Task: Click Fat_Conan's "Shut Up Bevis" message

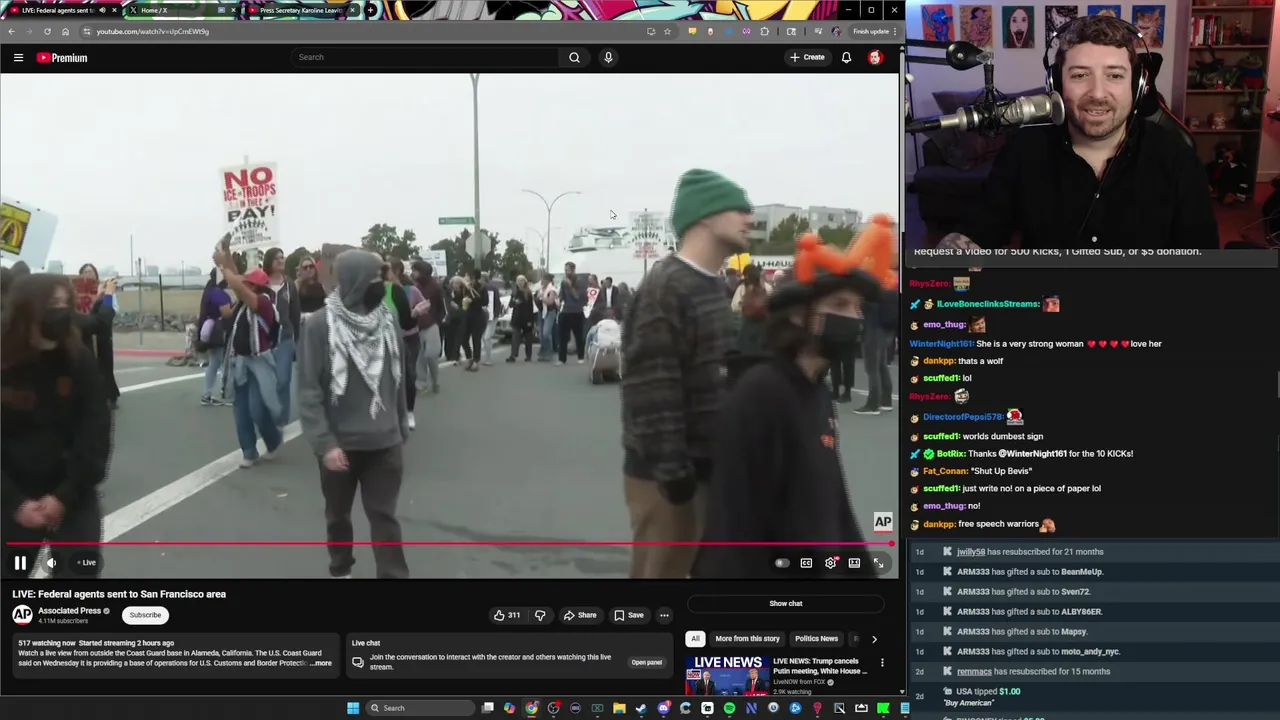Action: 1001,471
